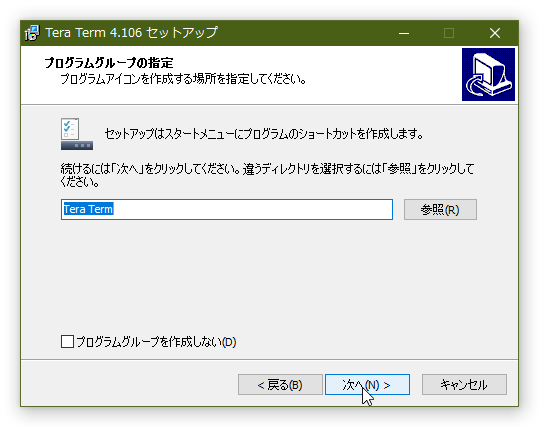Cancel setup with the キャンセル button
539x427 pixels.
pyautogui.click(x=464, y=384)
